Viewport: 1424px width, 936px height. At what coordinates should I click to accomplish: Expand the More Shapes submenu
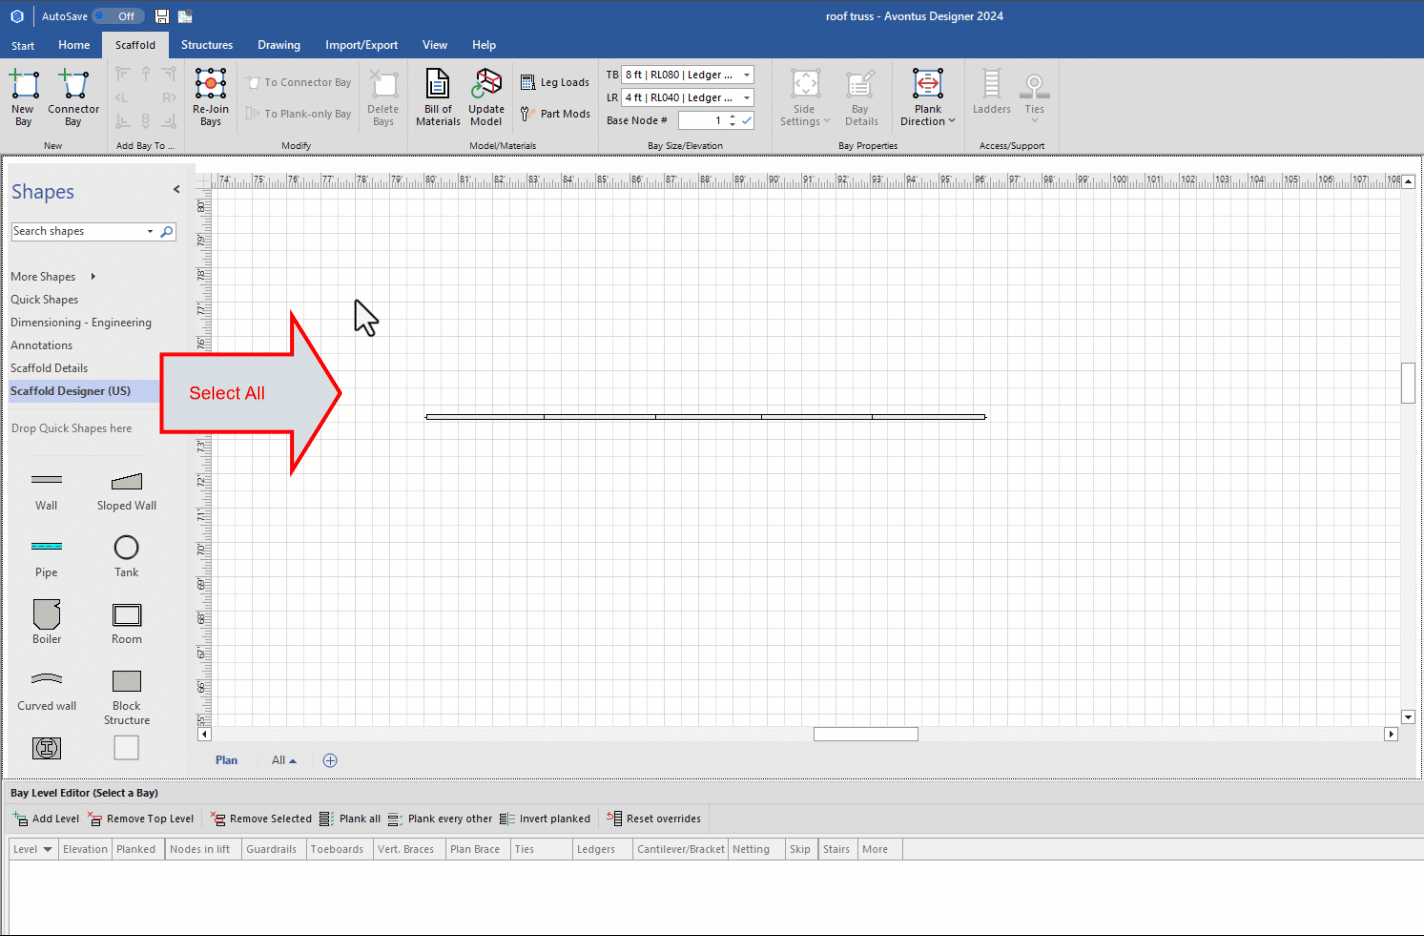pyautogui.click(x=93, y=277)
